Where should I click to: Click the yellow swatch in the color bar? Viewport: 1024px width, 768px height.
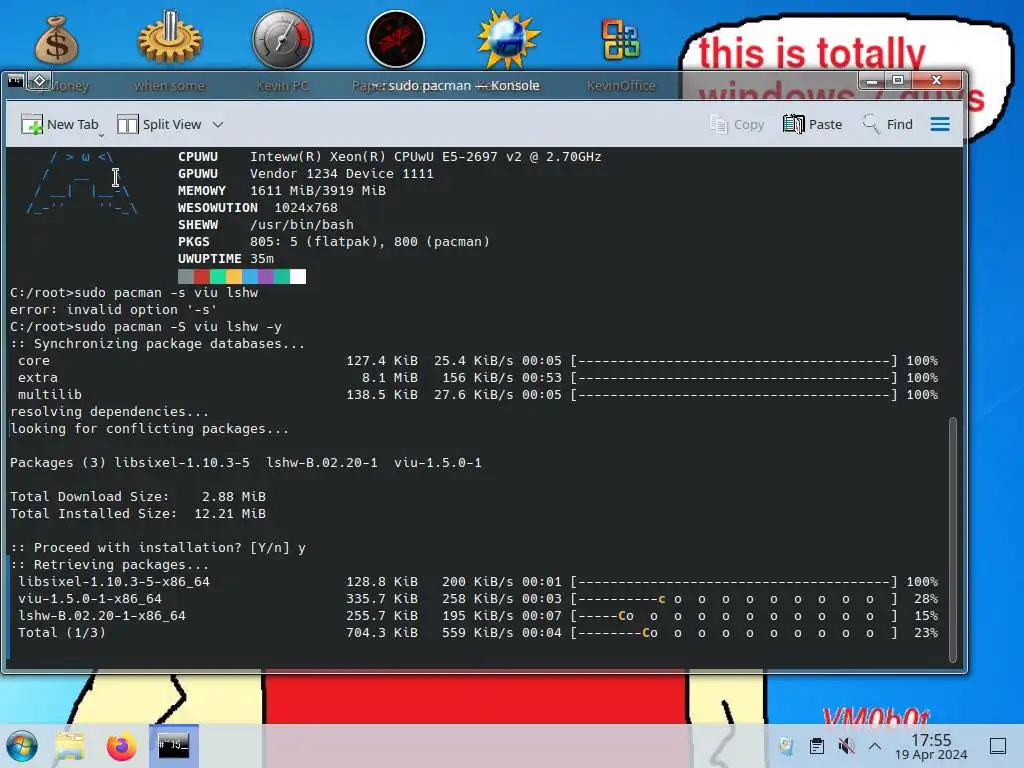tap(234, 276)
